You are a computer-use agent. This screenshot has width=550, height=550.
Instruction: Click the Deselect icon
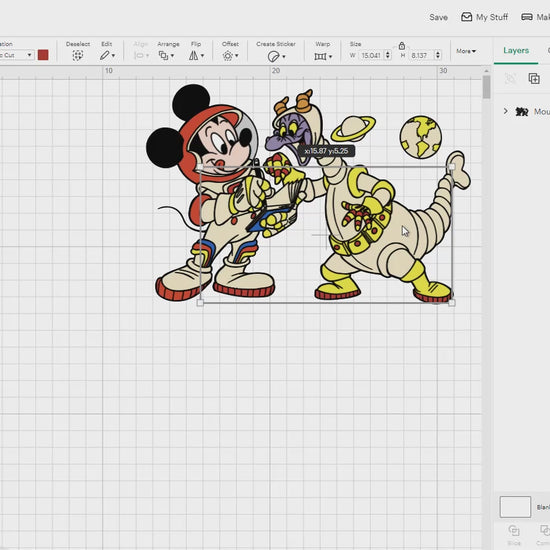pyautogui.click(x=78, y=55)
